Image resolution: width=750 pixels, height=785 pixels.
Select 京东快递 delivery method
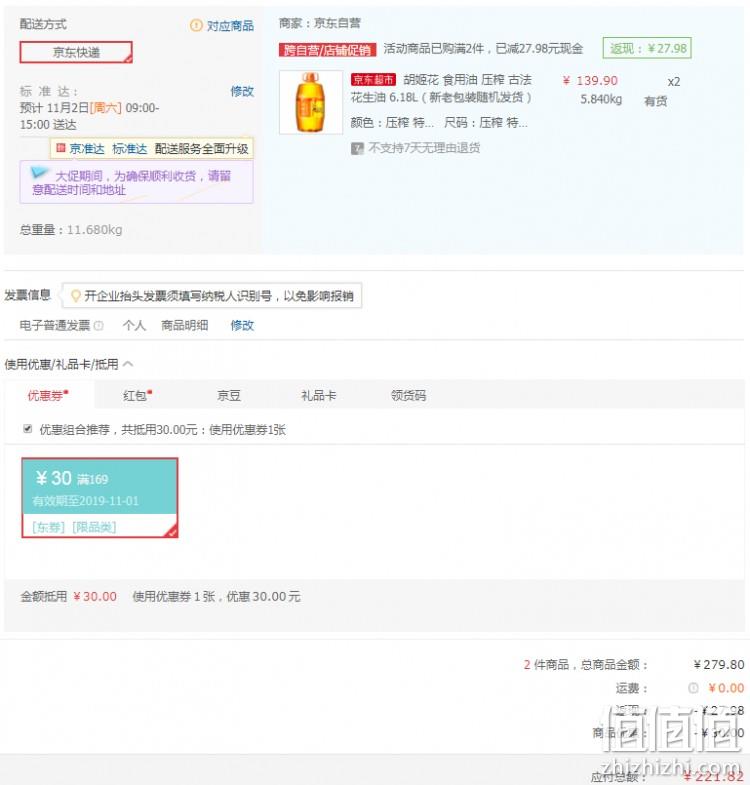point(76,52)
